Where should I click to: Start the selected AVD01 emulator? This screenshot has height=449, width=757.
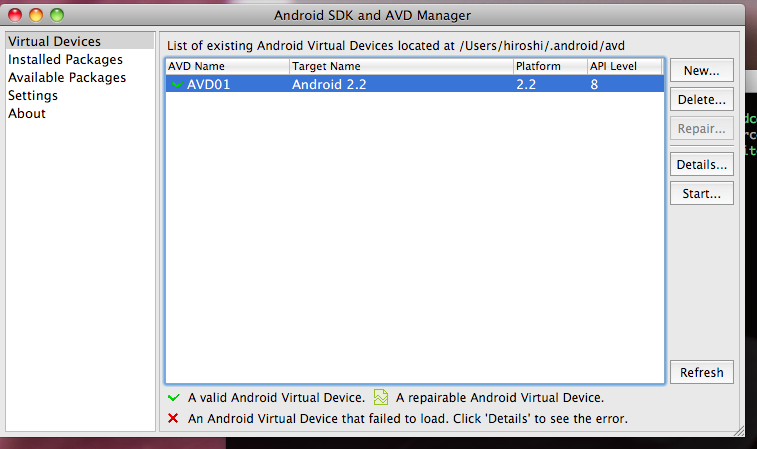(x=701, y=193)
